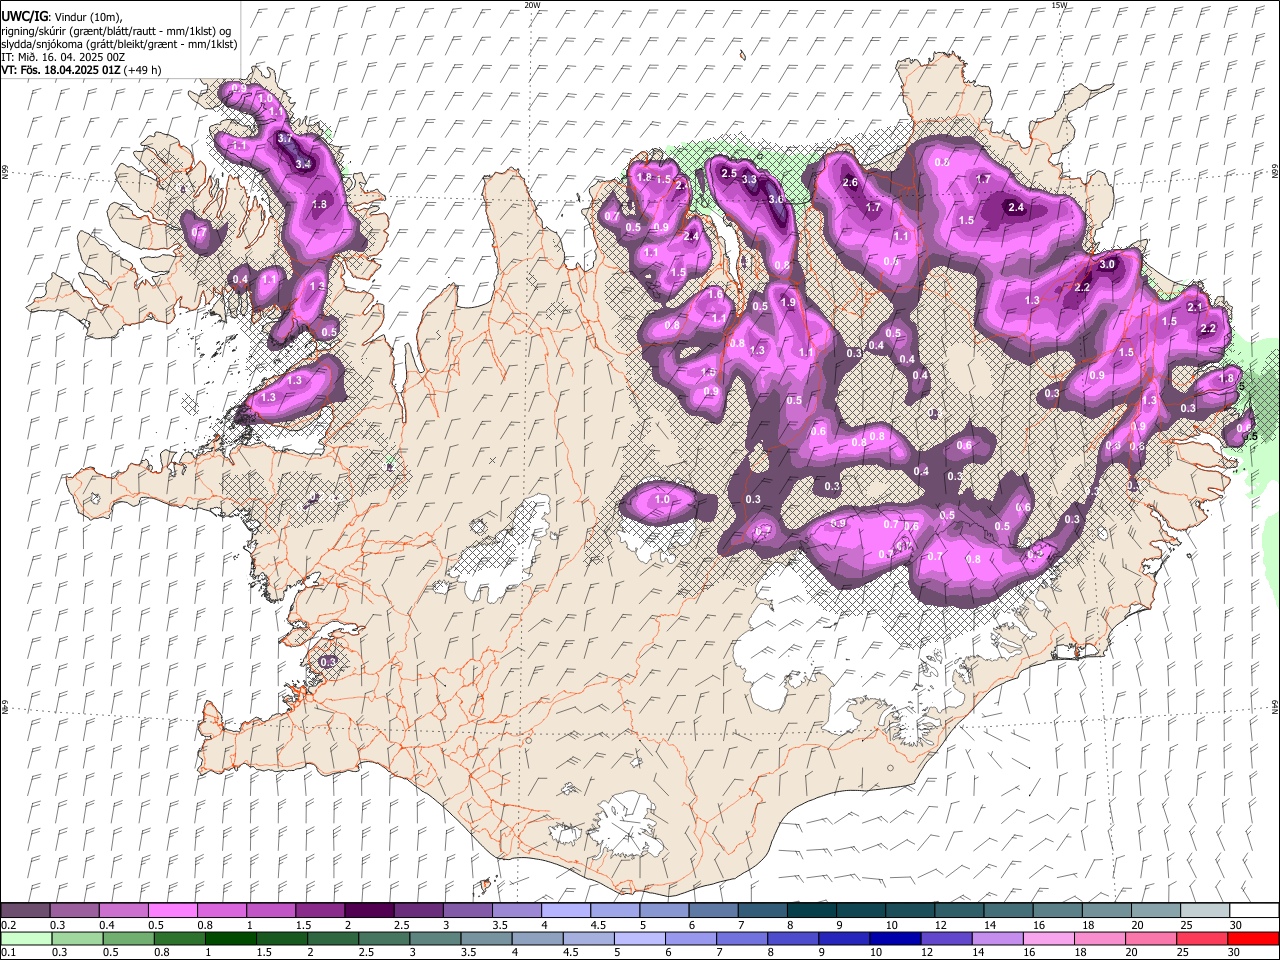Click the 'rigning/skúrir' legend description line
This screenshot has height=960, width=1280.
(116, 30)
